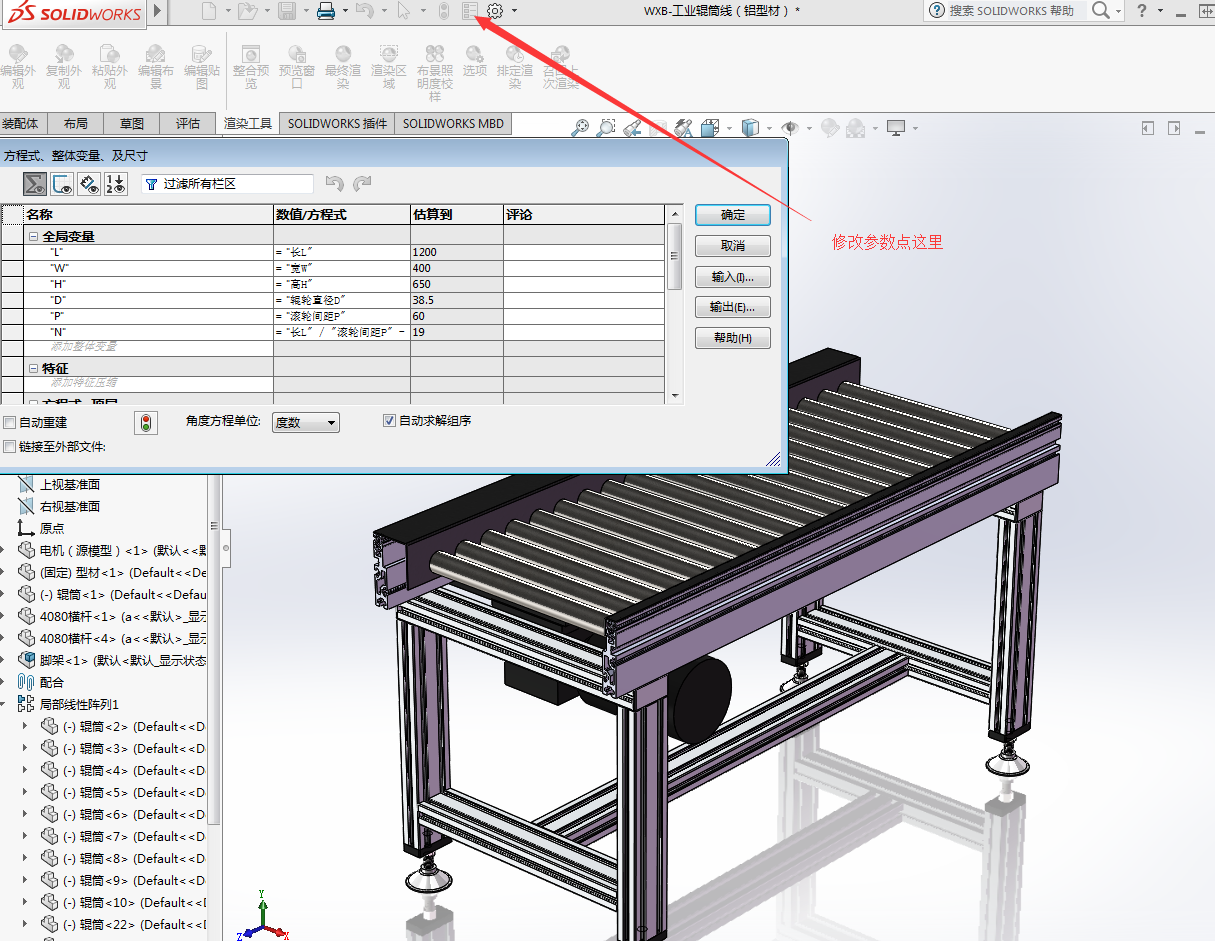Click Previous View icon
Screen dimensions: 1215x941
(632, 128)
